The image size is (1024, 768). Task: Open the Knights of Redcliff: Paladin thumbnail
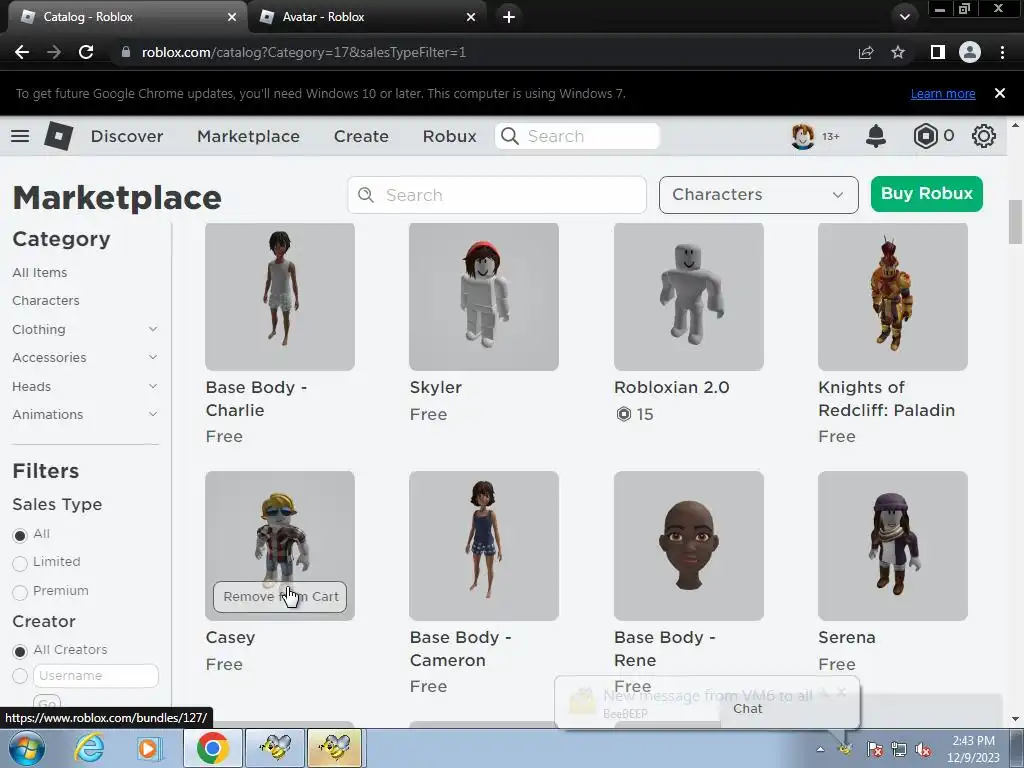893,296
